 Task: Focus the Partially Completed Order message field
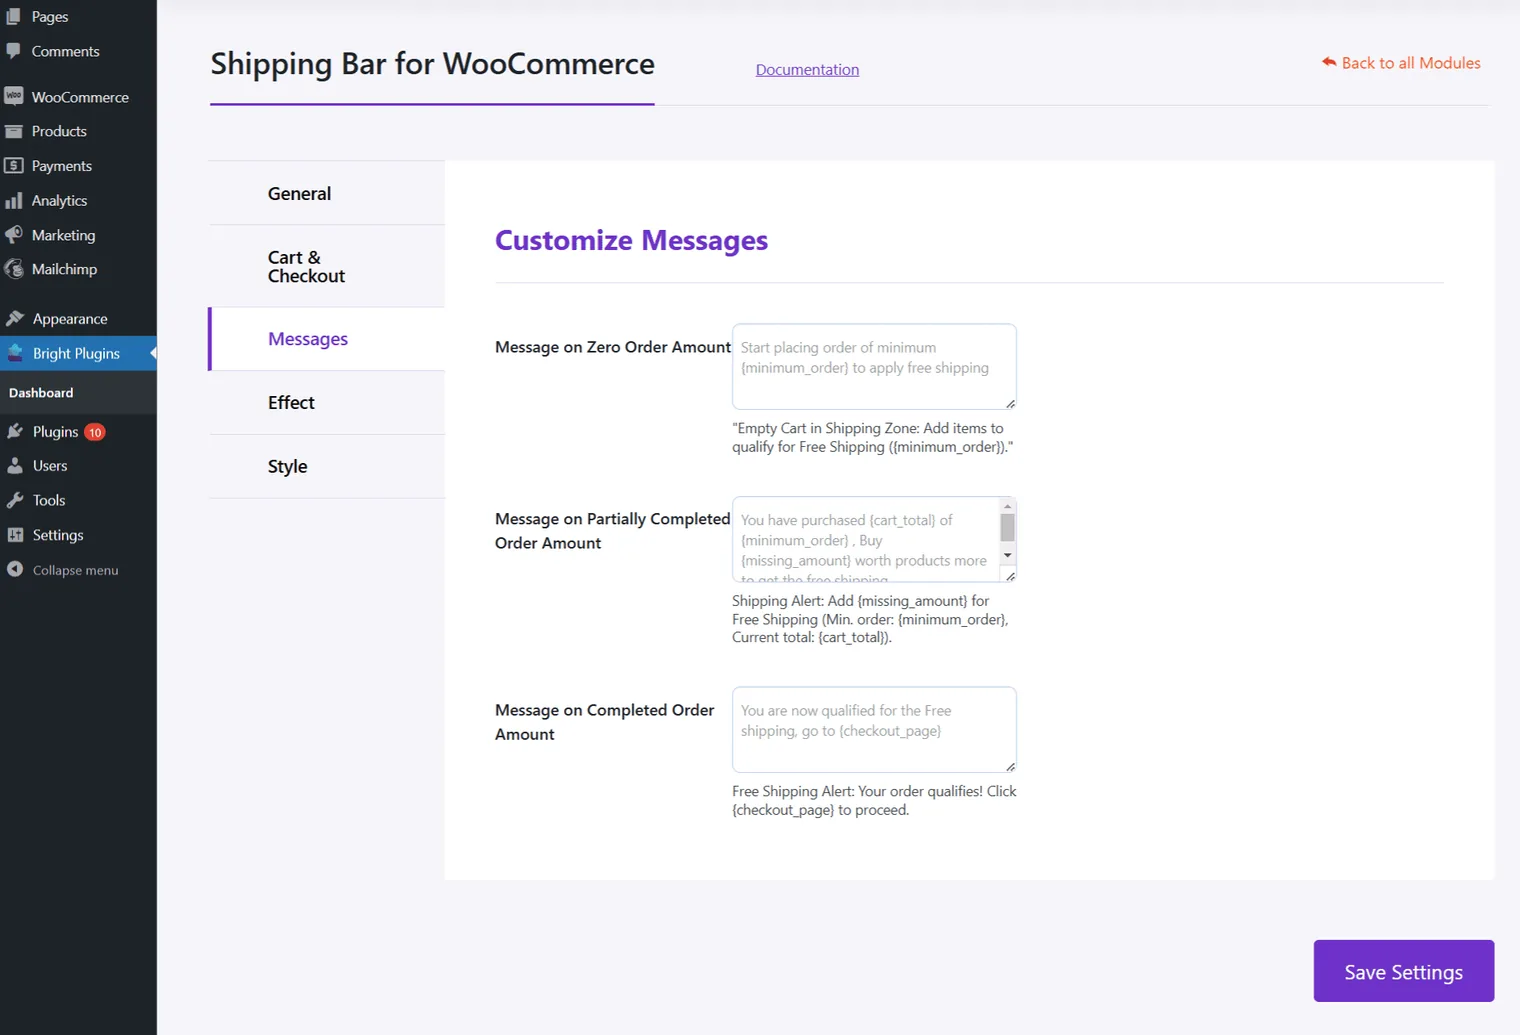coord(874,539)
